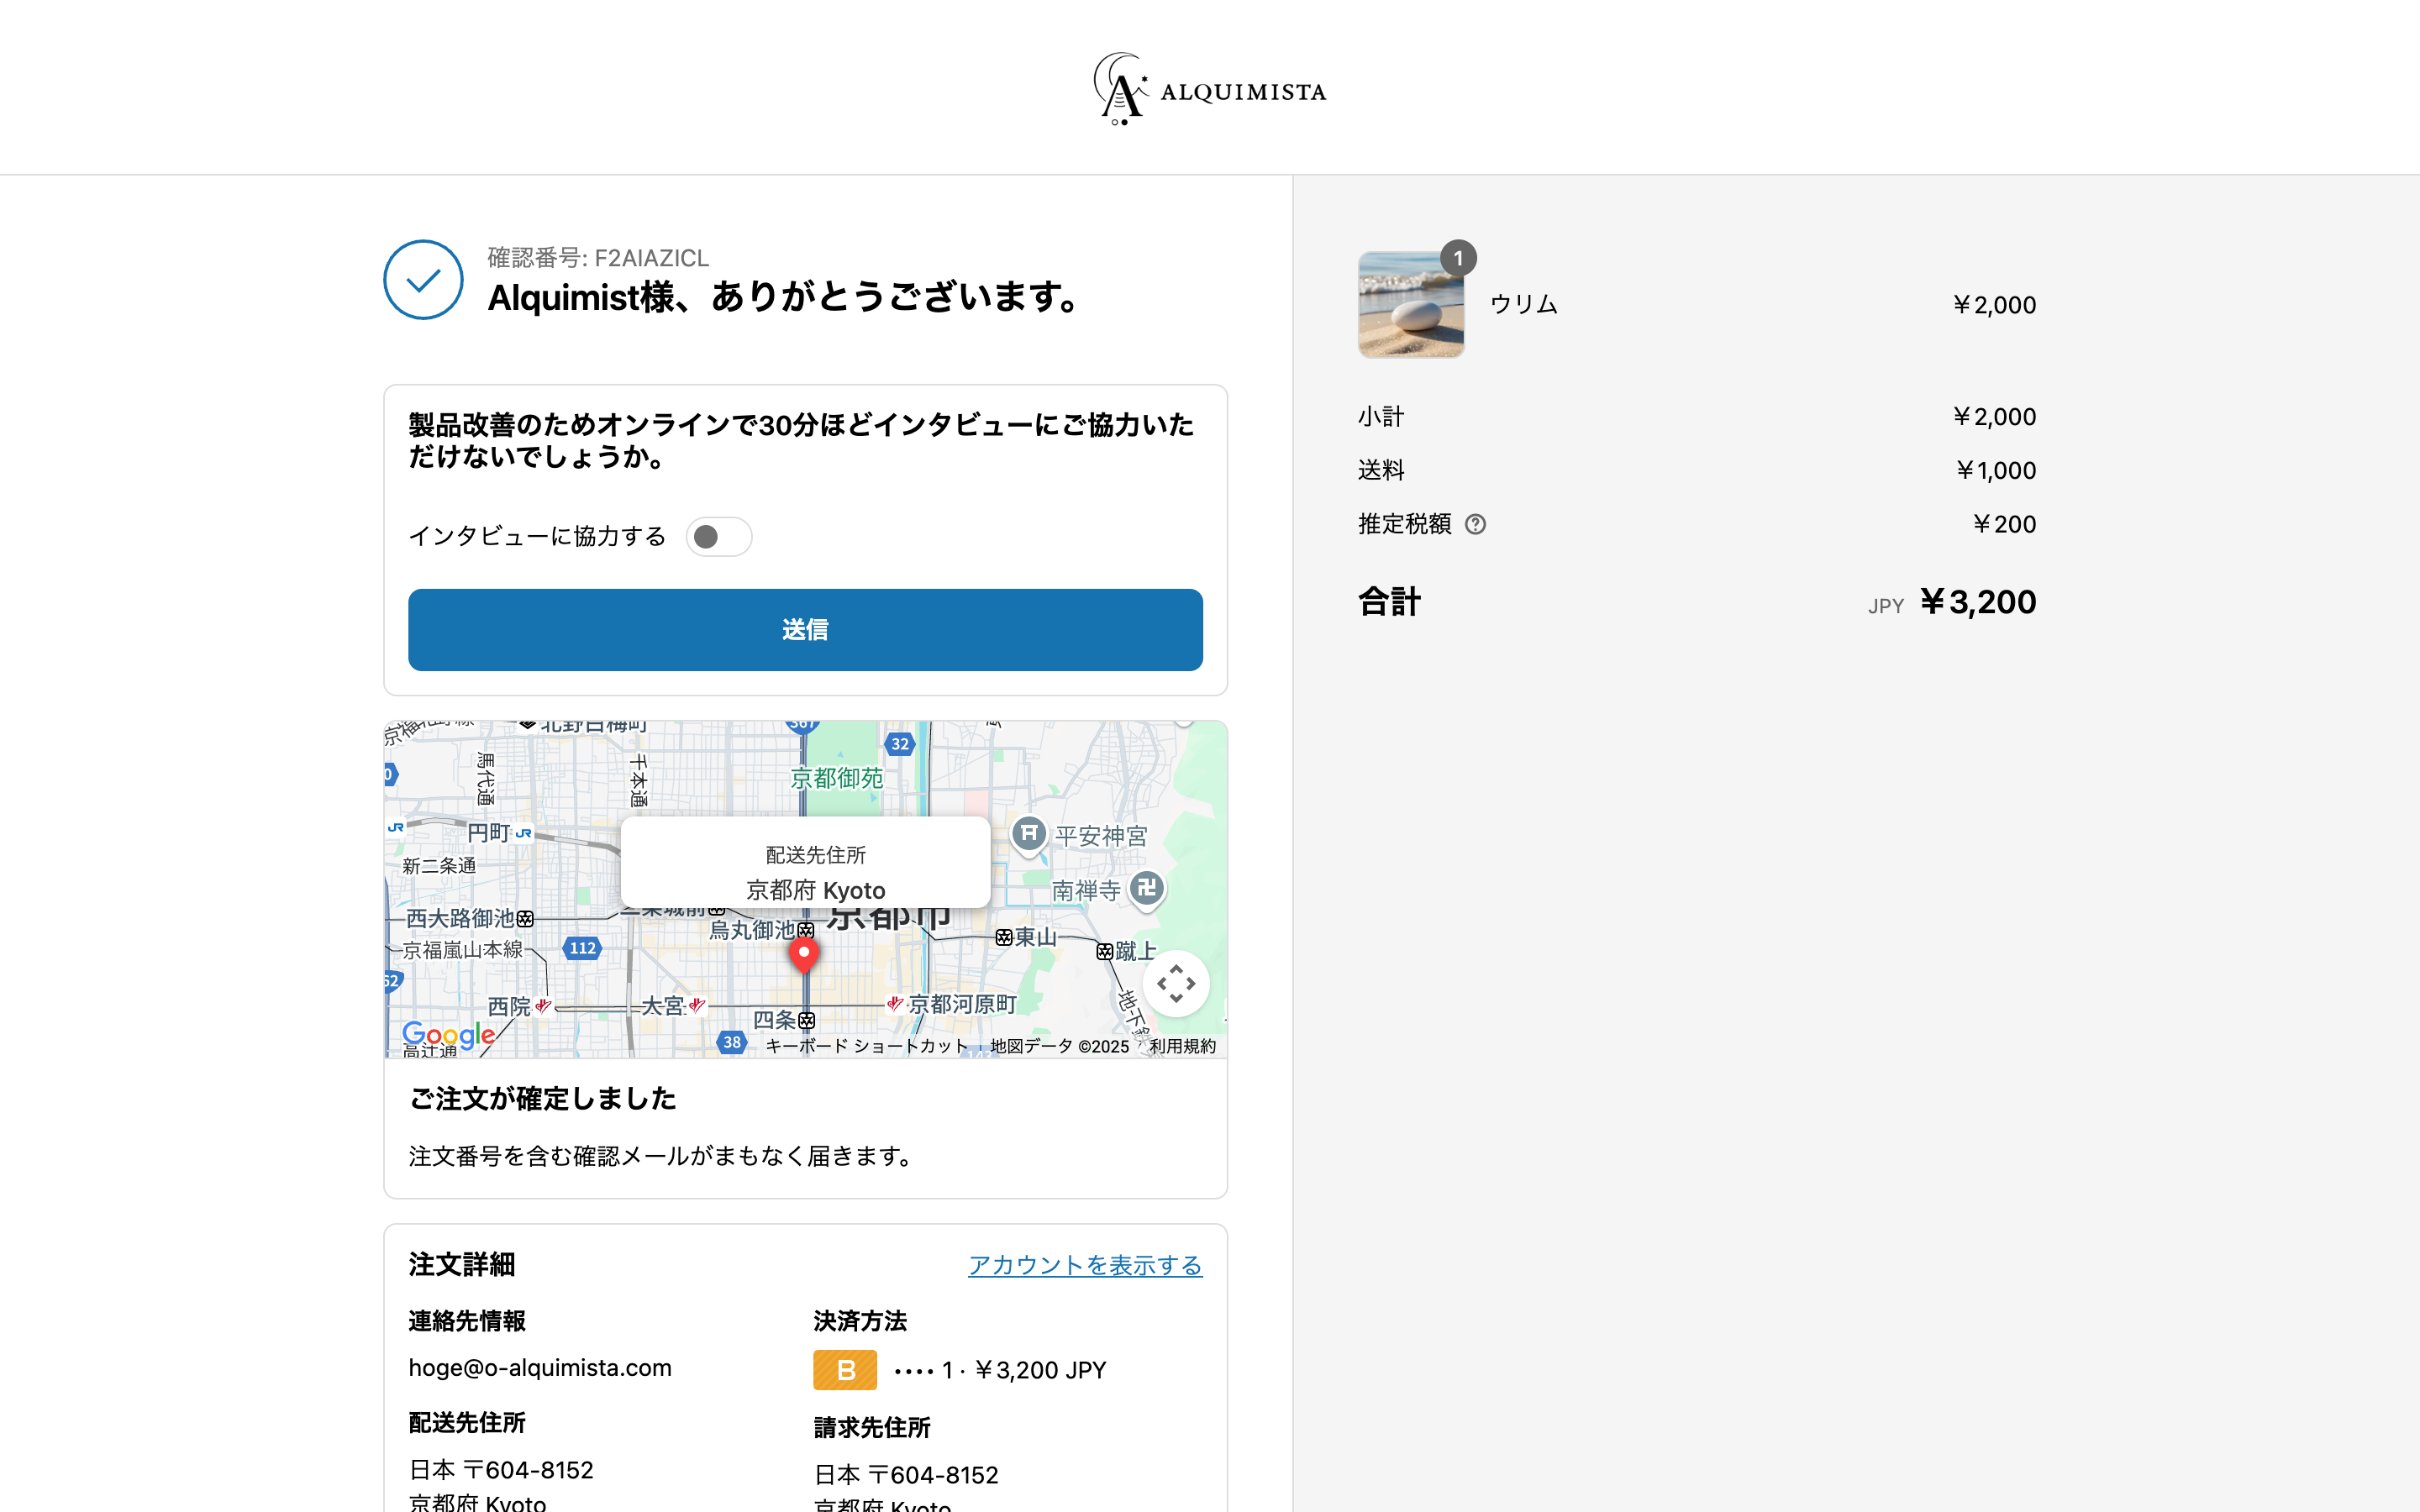Click the 大宮 station icon on map
Image resolution: width=2420 pixels, height=1512 pixels.
click(697, 1006)
